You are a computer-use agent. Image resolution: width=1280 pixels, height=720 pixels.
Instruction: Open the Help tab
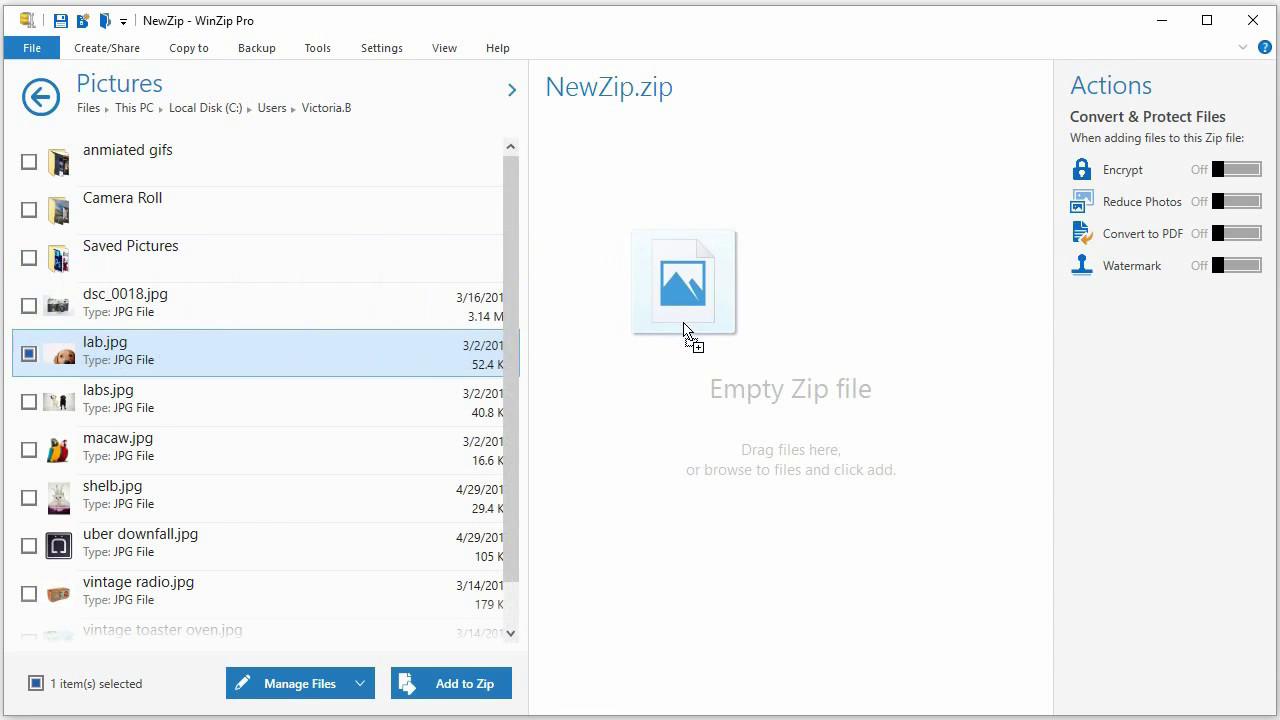click(x=498, y=47)
